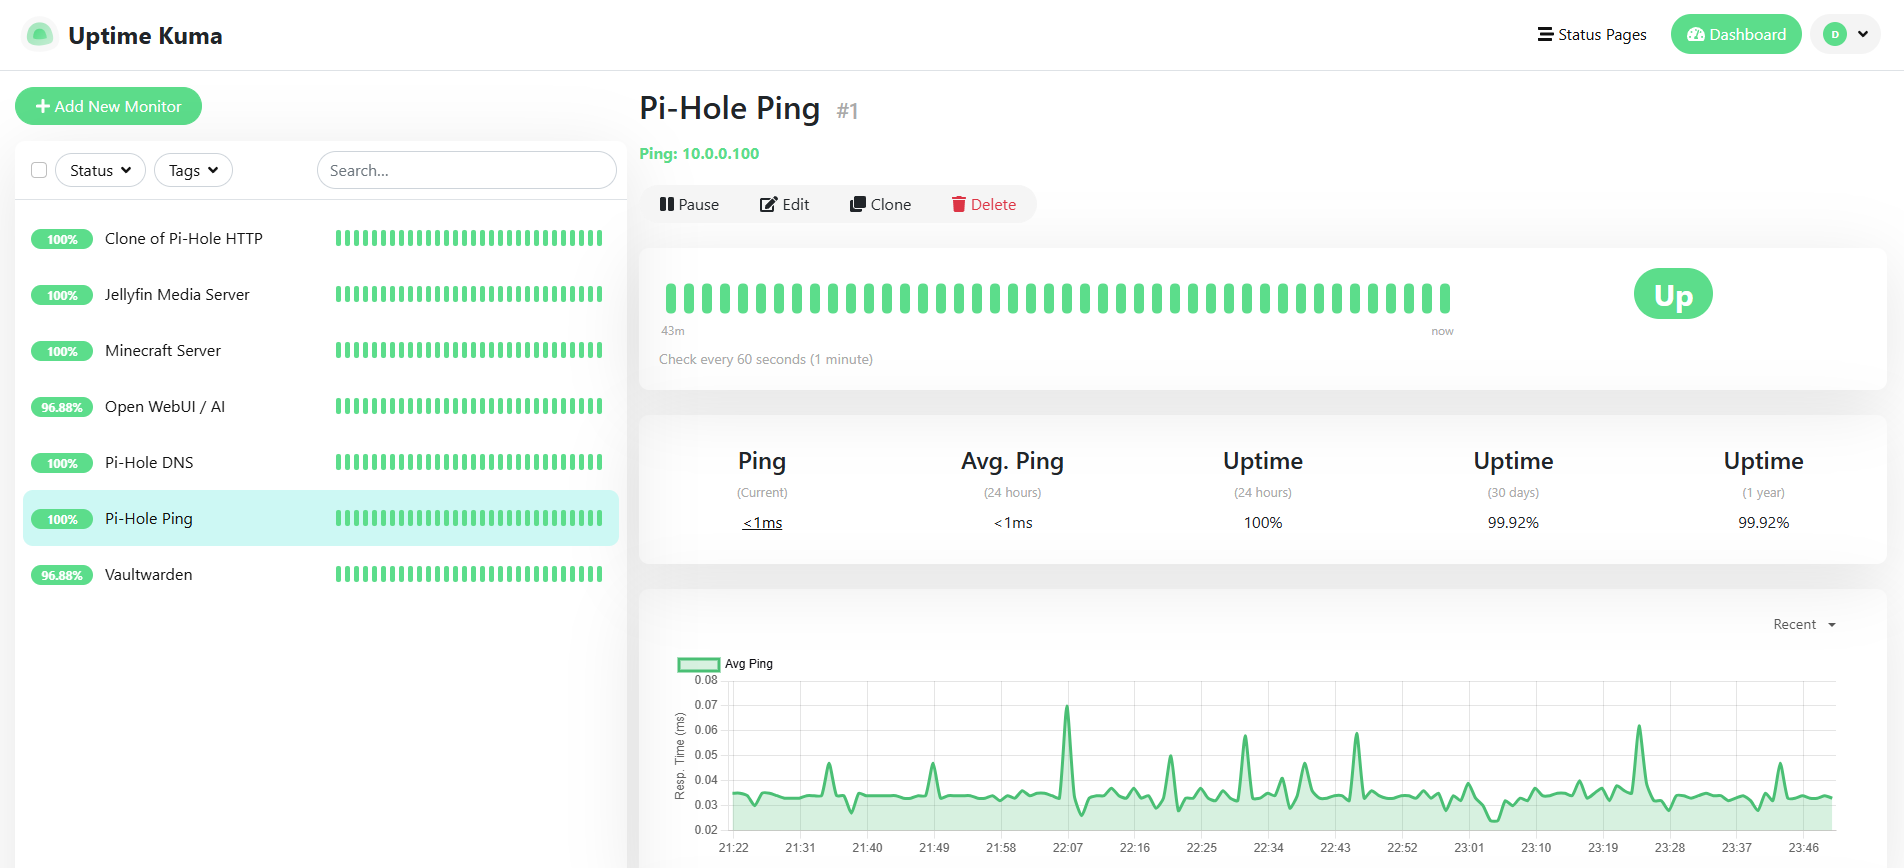Click the green Up status badge
1904x868 pixels.
(1673, 294)
